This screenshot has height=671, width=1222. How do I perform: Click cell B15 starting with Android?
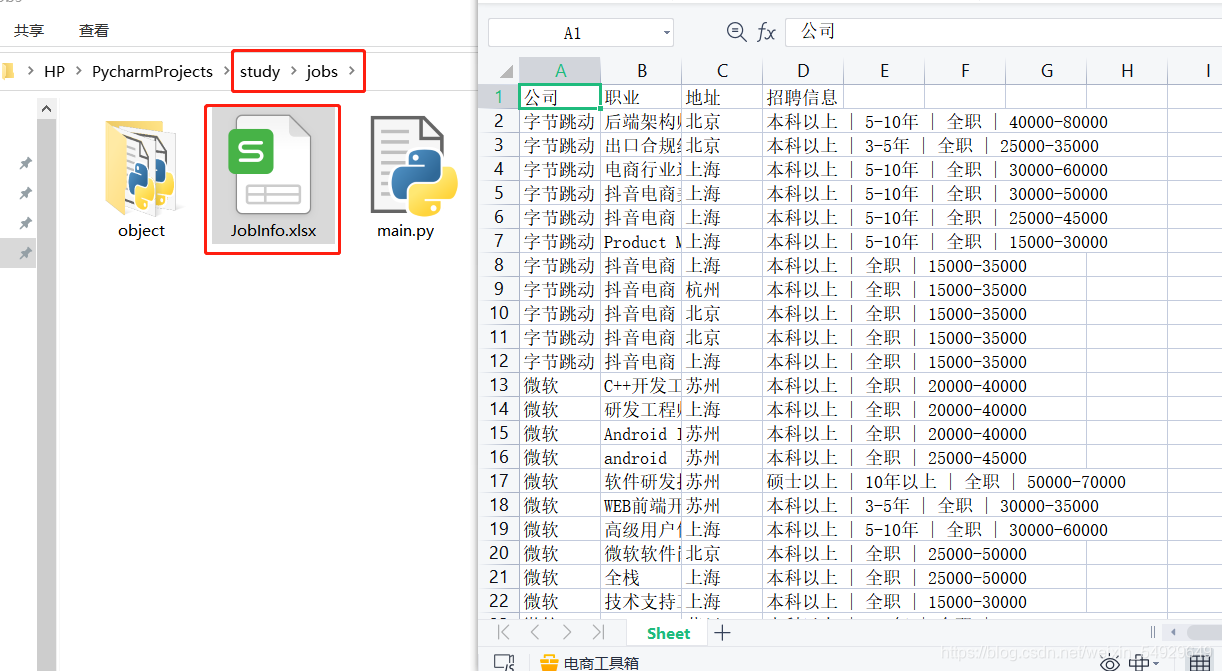(641, 433)
